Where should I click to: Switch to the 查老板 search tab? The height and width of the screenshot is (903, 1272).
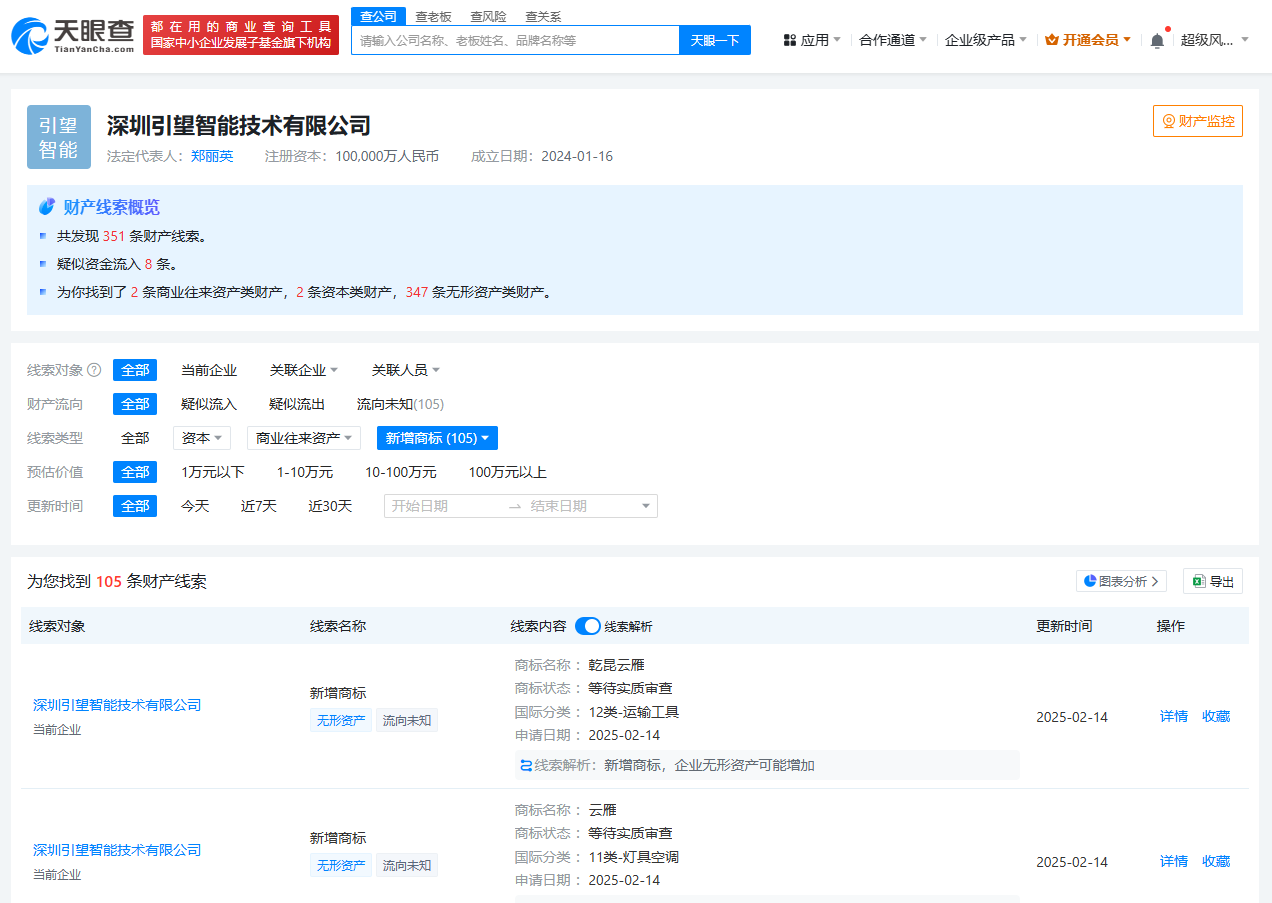pos(433,16)
